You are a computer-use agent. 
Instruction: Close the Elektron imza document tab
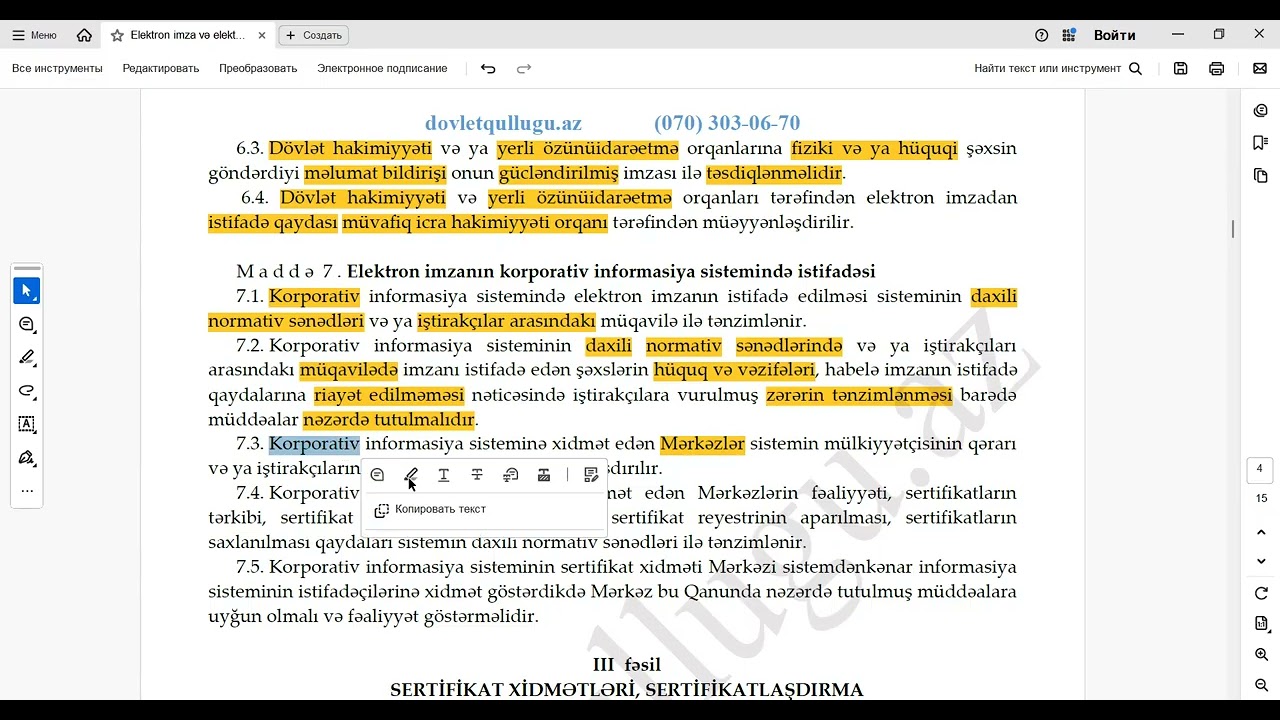pos(262,35)
